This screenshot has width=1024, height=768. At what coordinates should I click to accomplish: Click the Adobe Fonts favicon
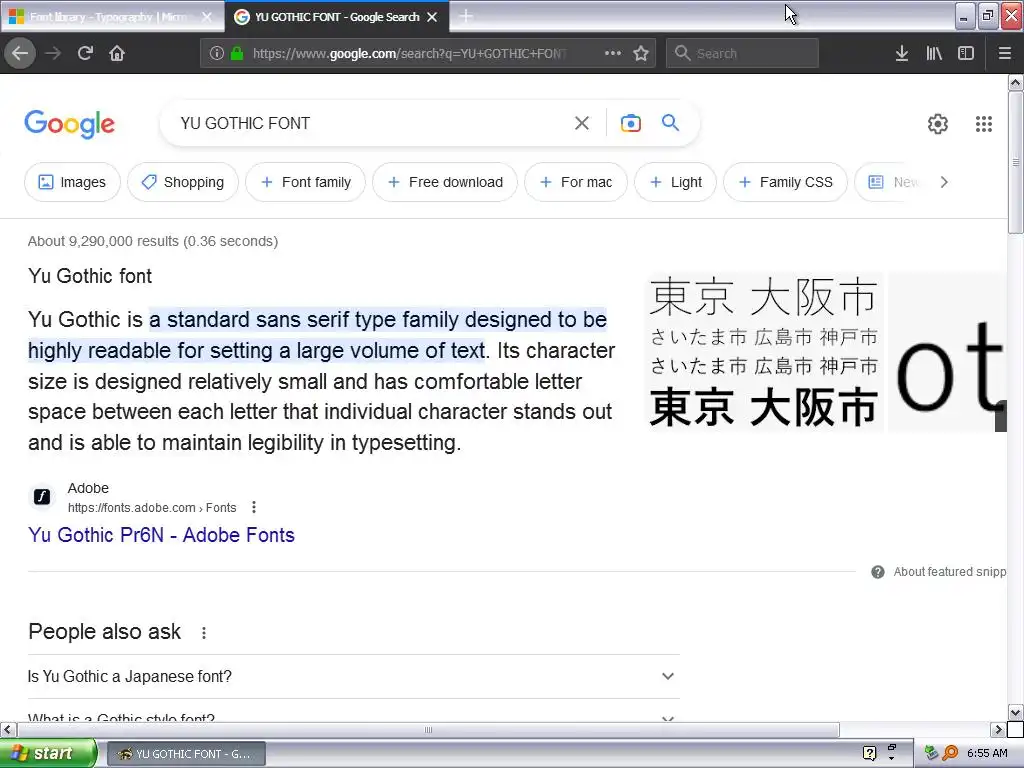click(42, 497)
